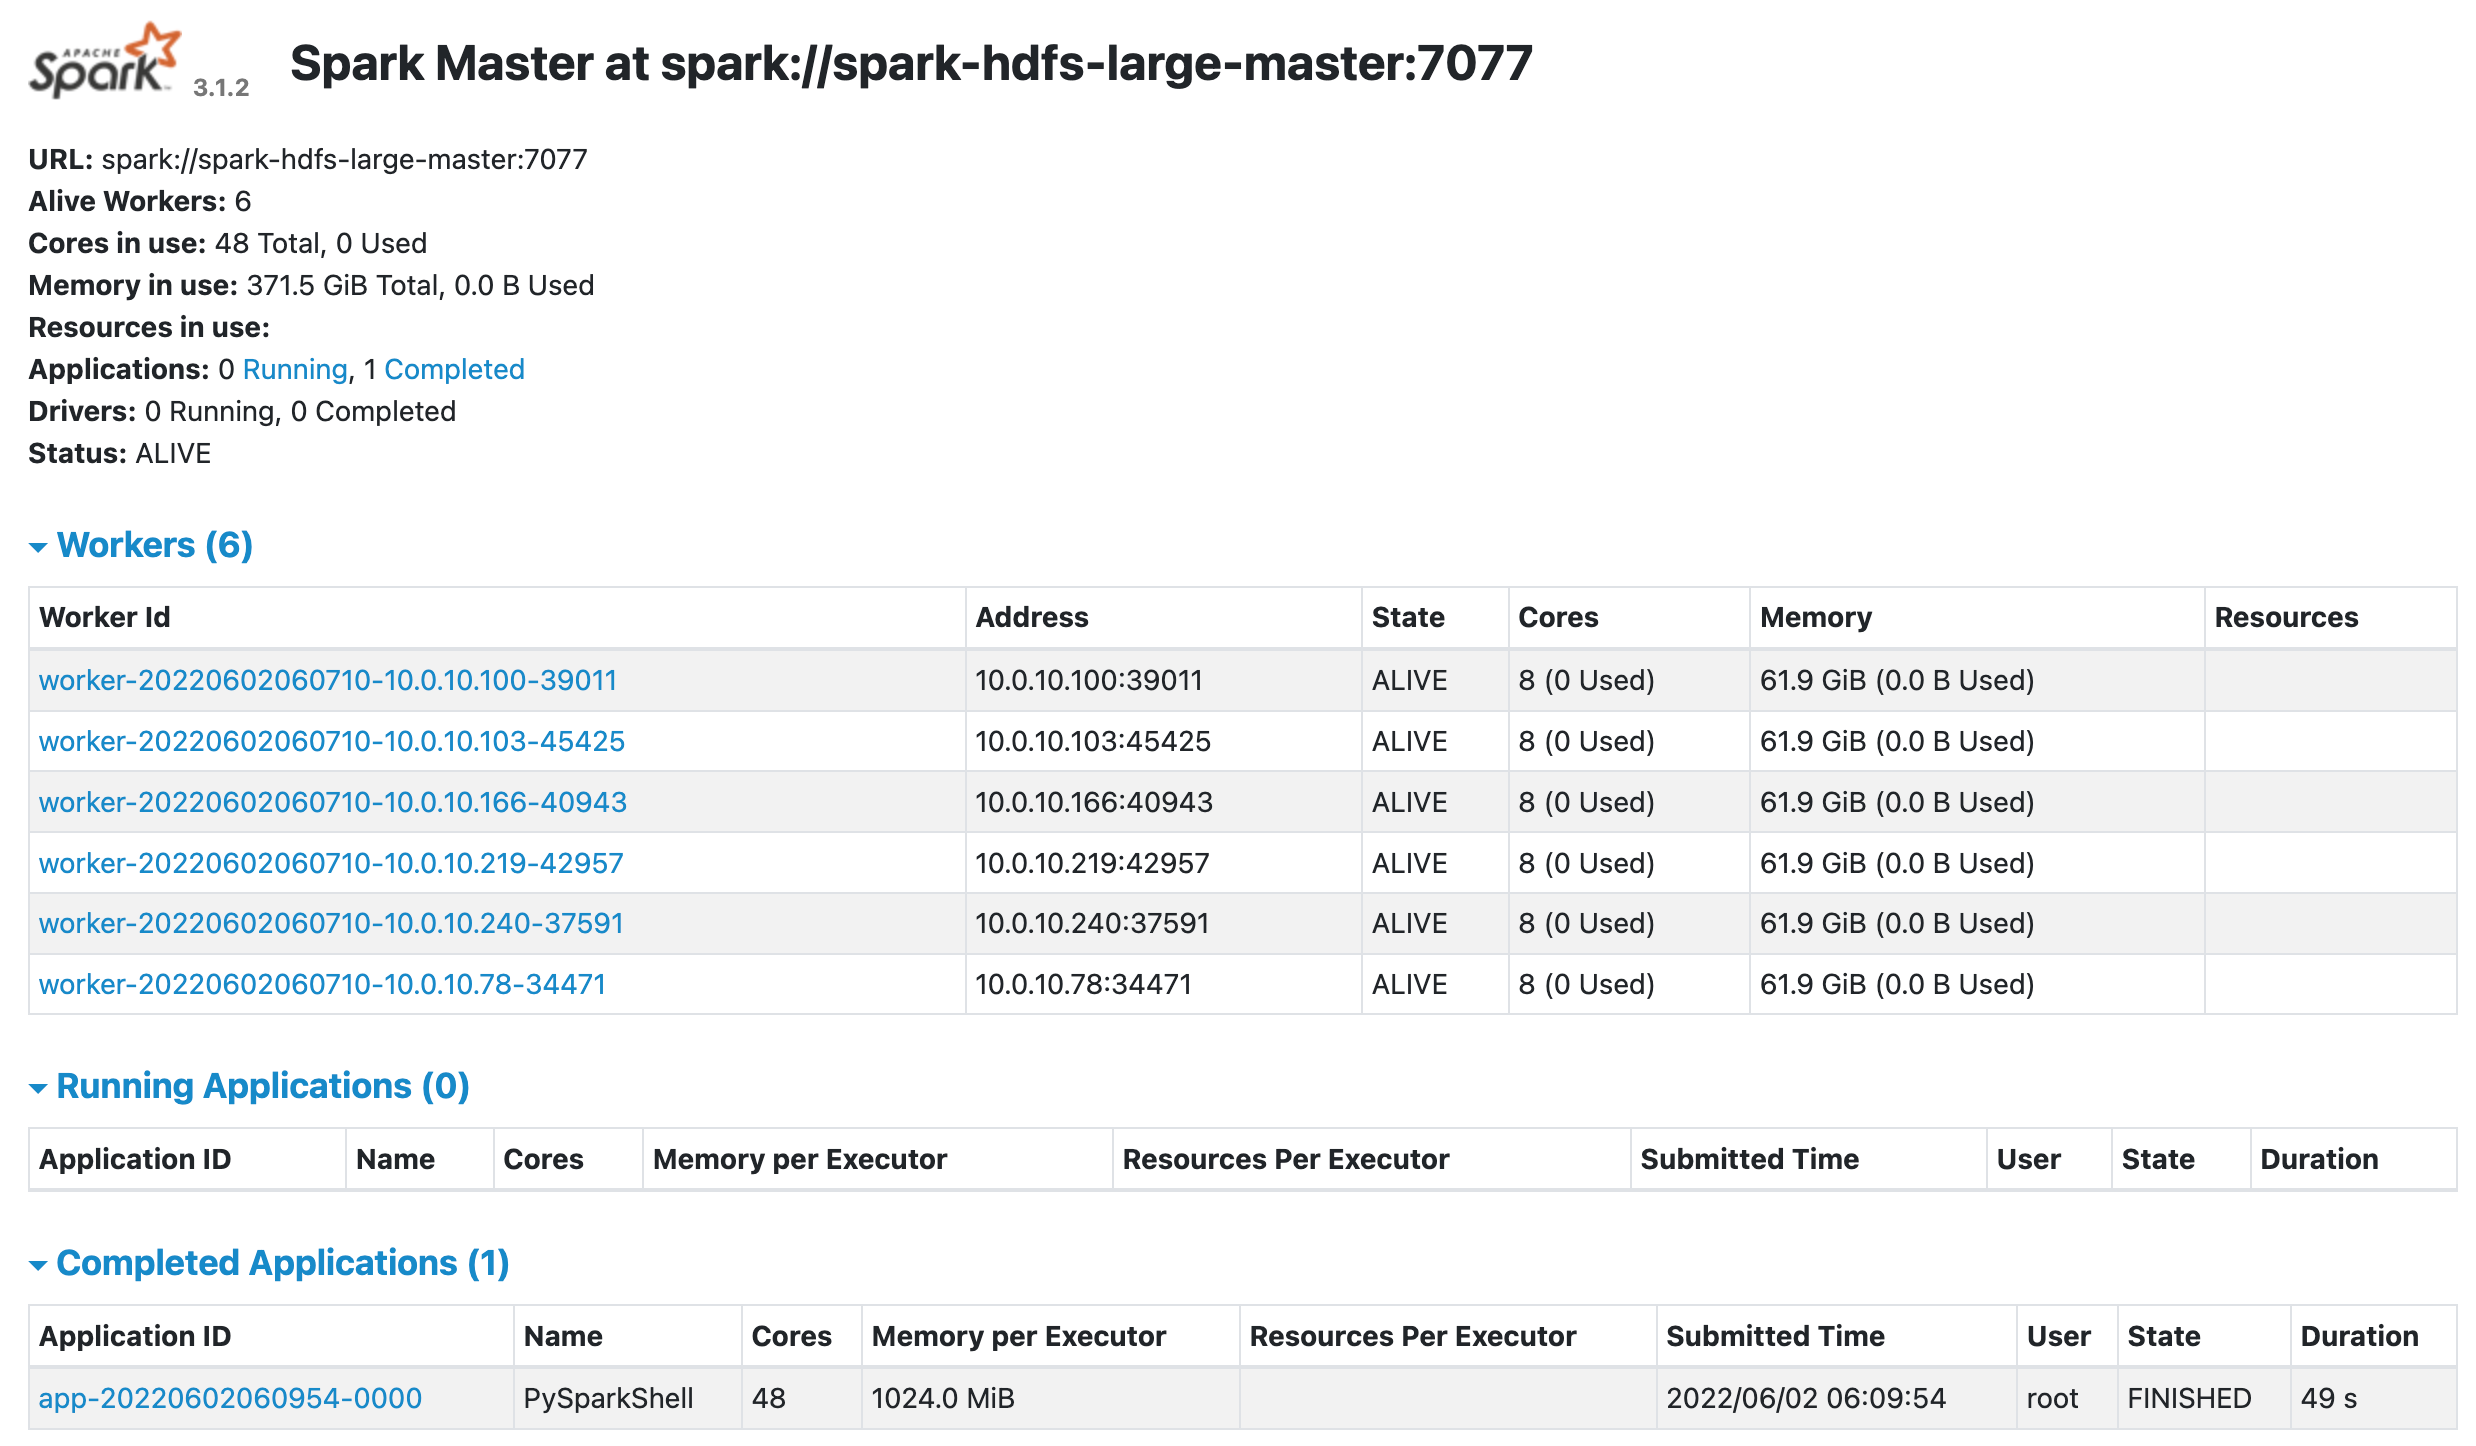This screenshot has height=1446, width=2476.
Task: Click Cores in use 48 Total line
Action: [228, 243]
